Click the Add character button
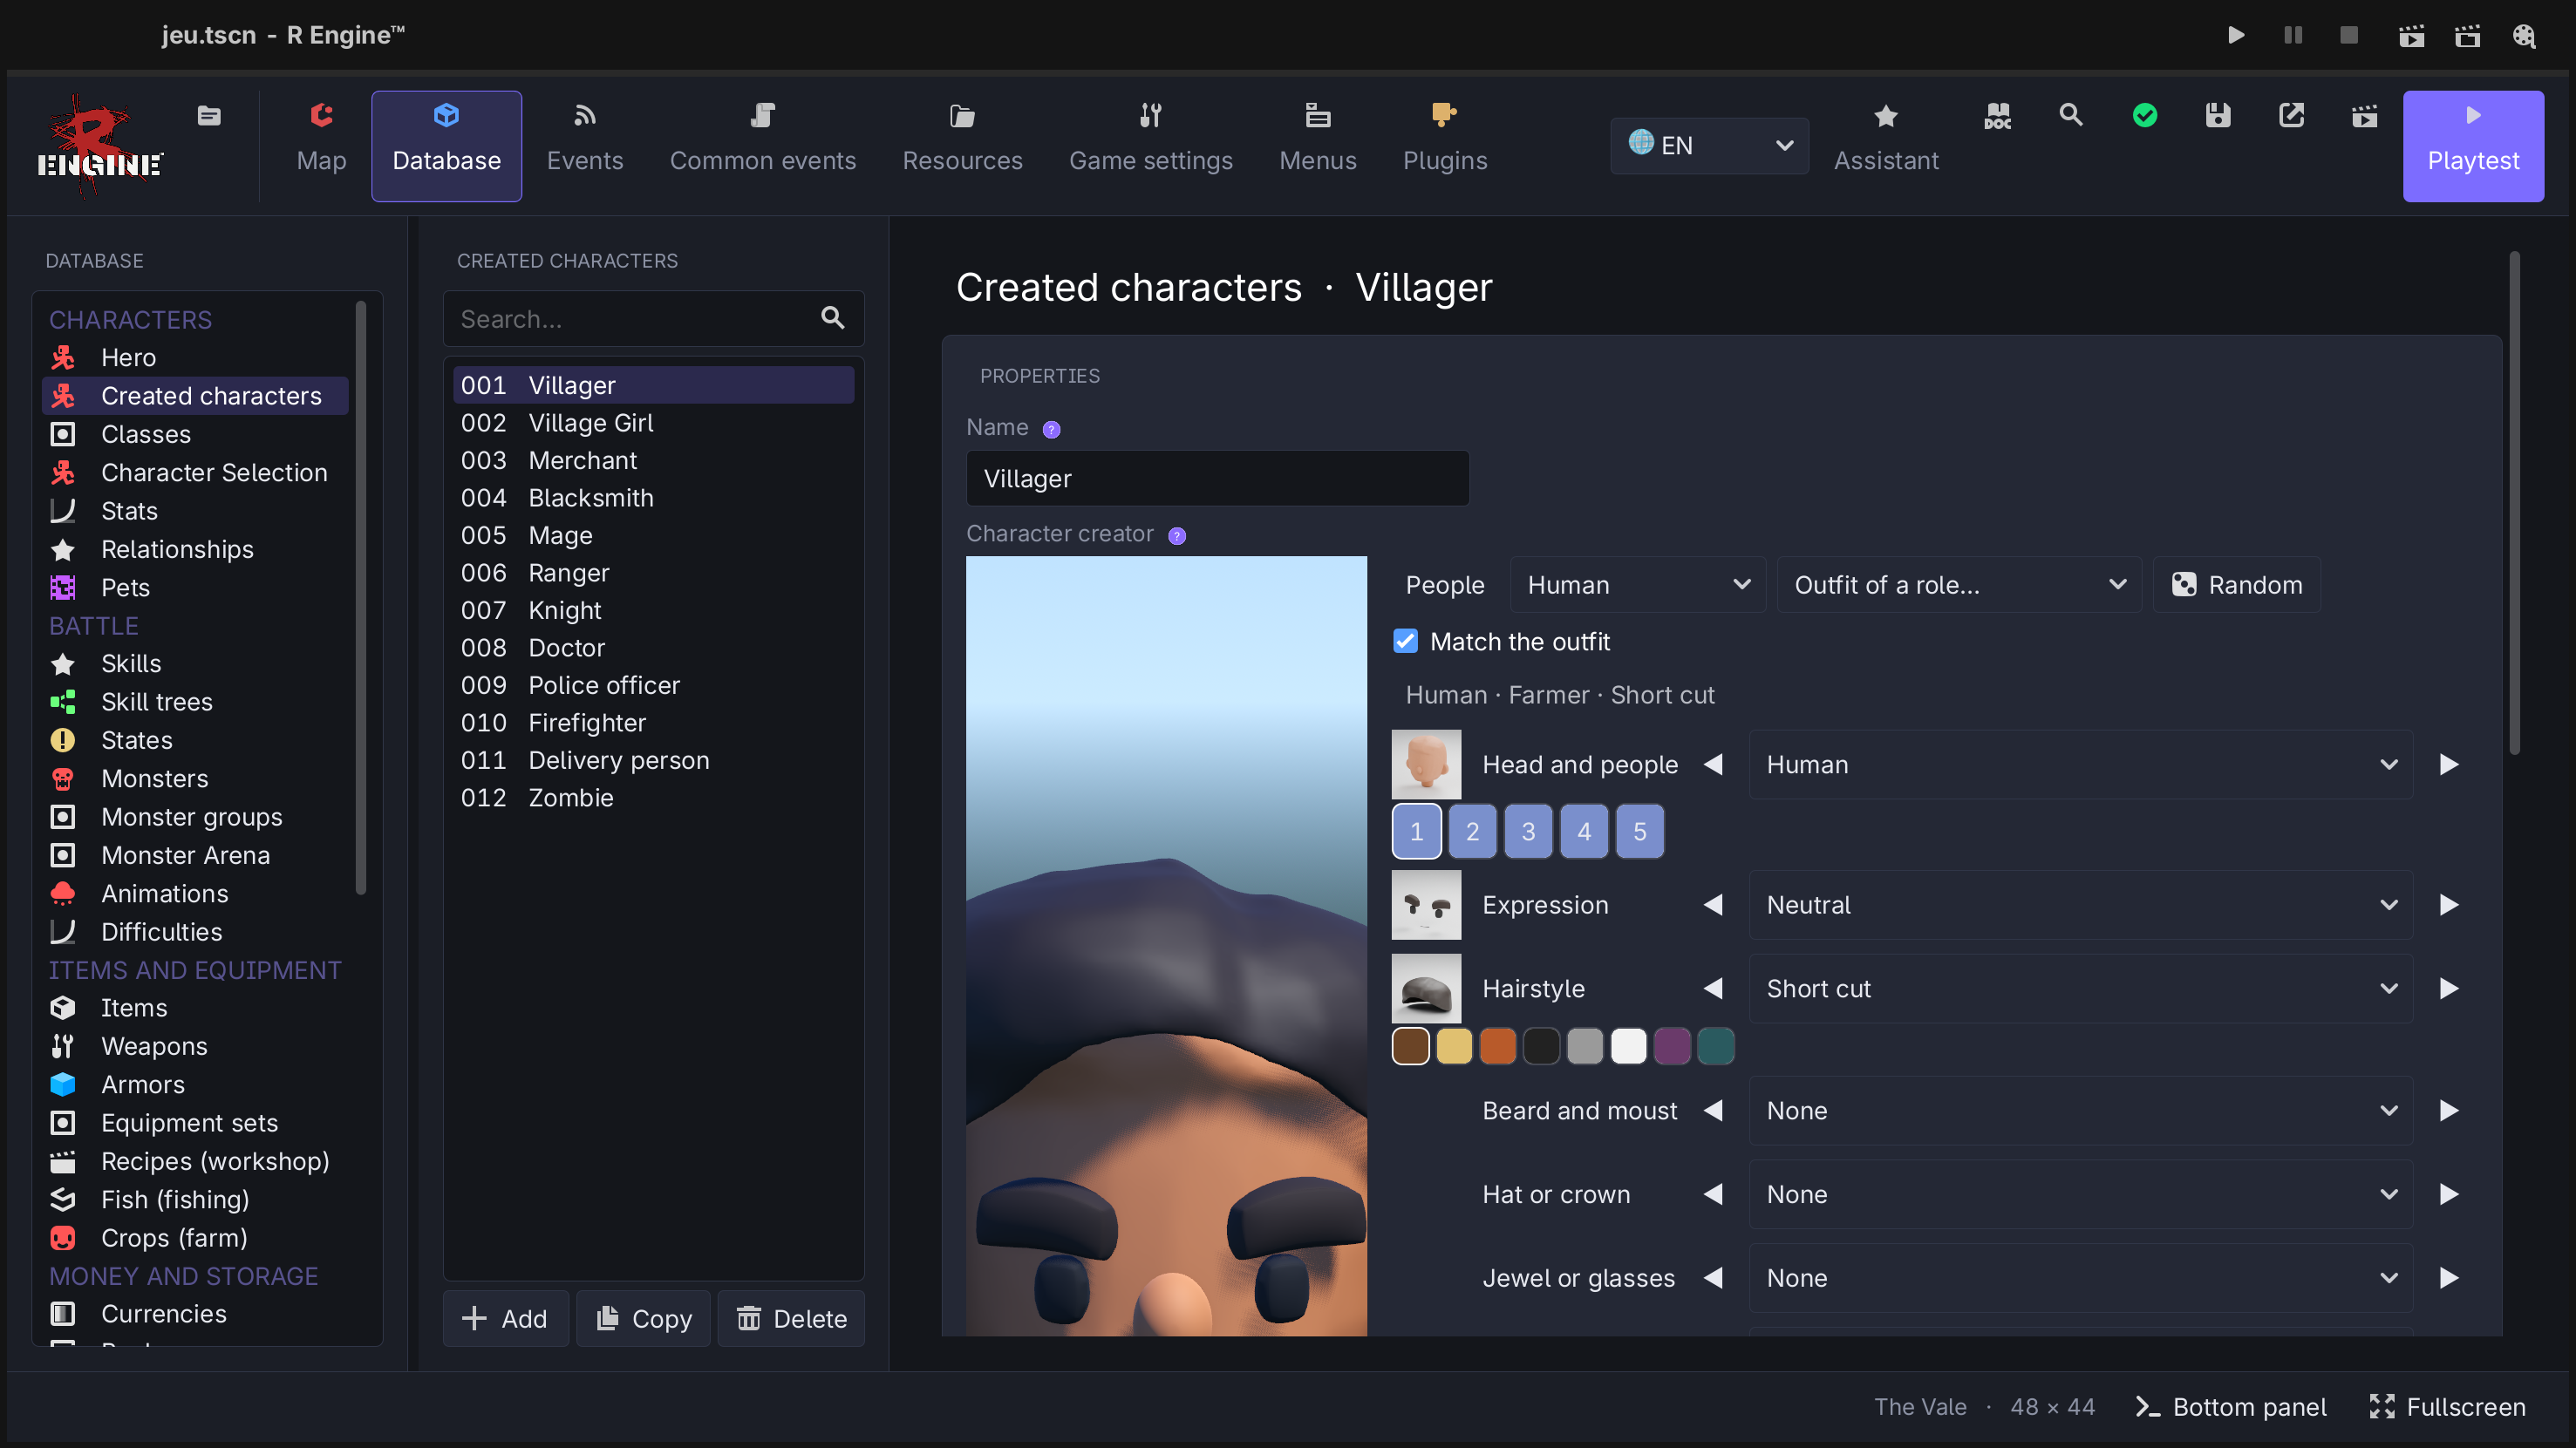Image resolution: width=2576 pixels, height=1448 pixels. [x=505, y=1318]
